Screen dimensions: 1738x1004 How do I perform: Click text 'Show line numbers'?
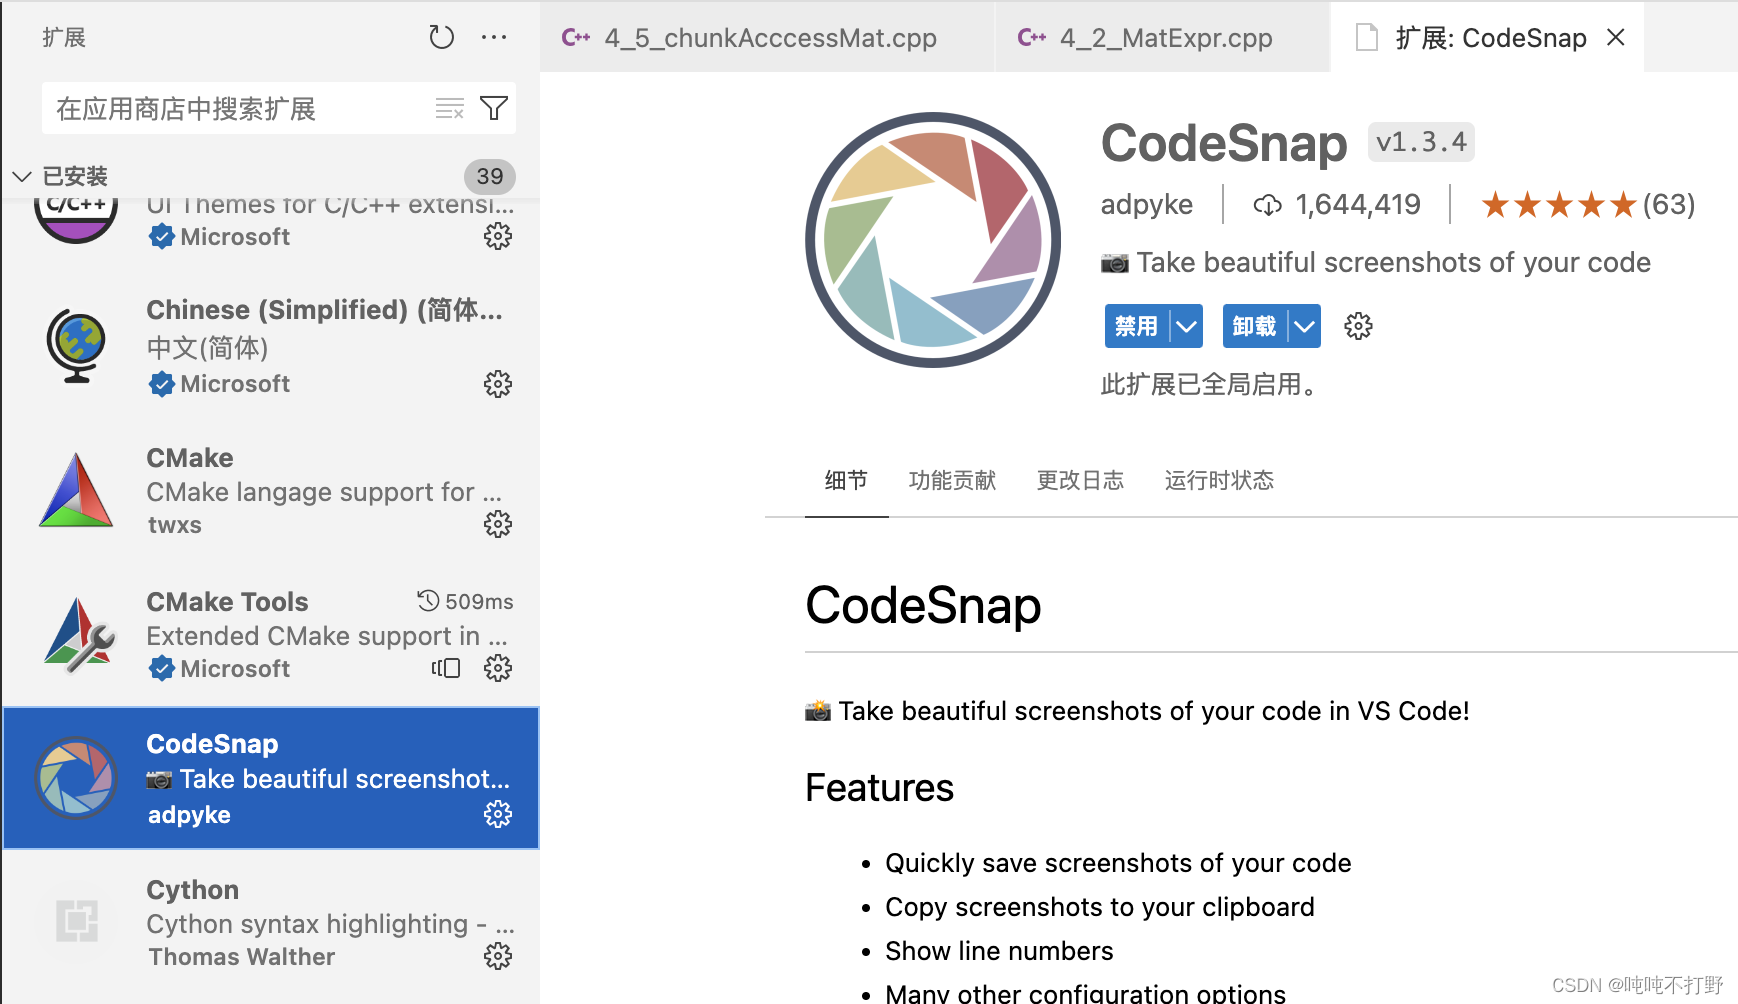999,951
